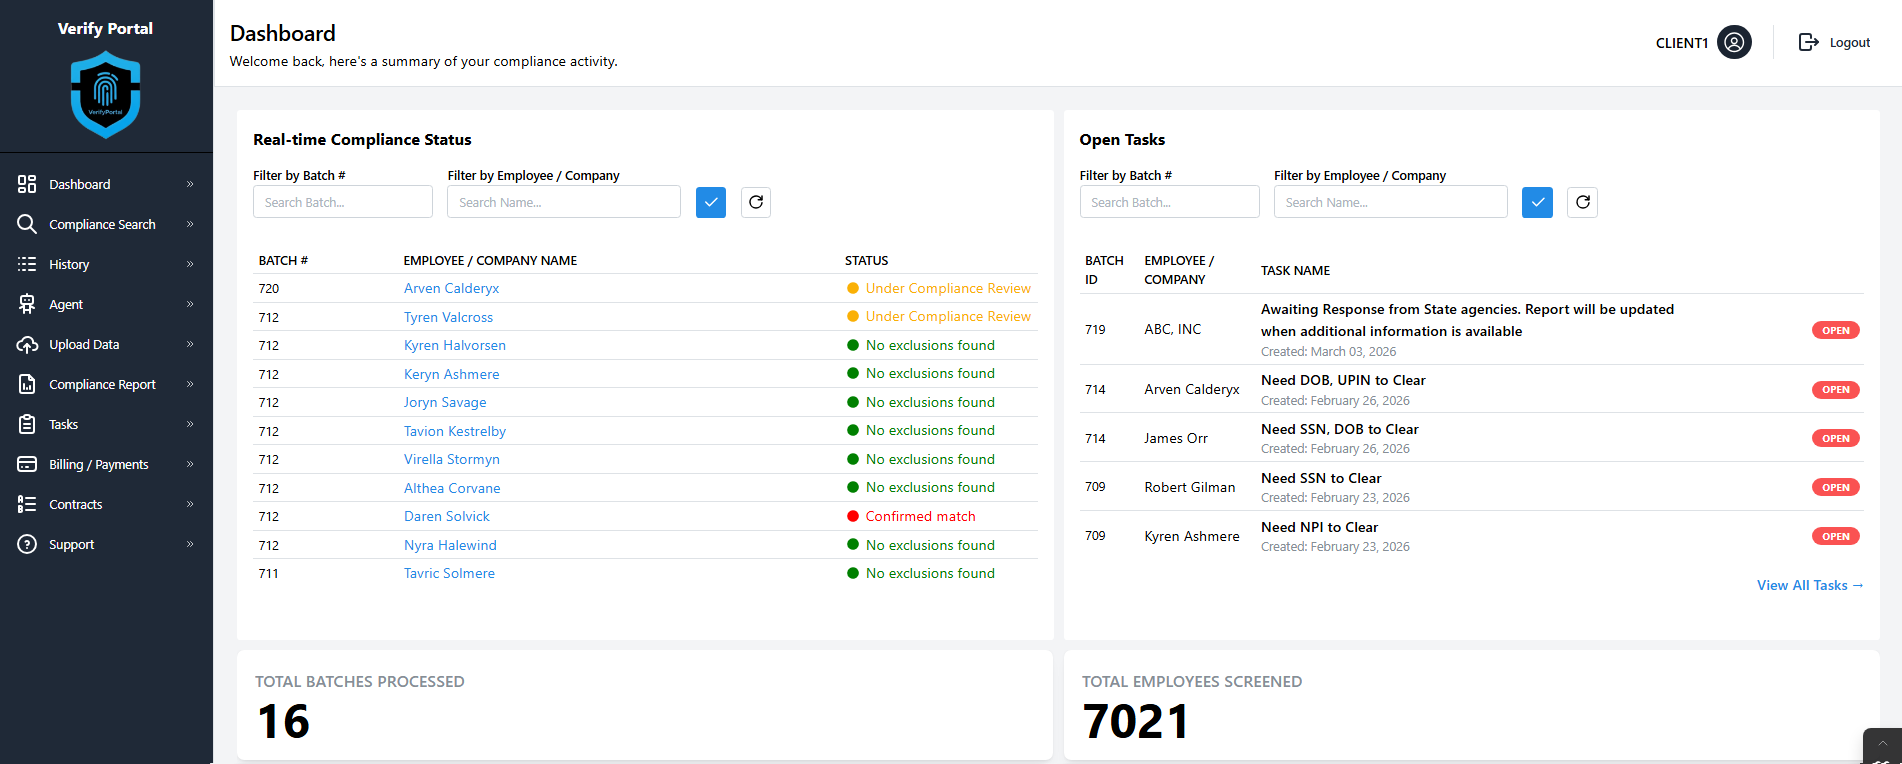
Task: Click OPEN badge for Arven Calderyx task
Action: [x=1836, y=390]
